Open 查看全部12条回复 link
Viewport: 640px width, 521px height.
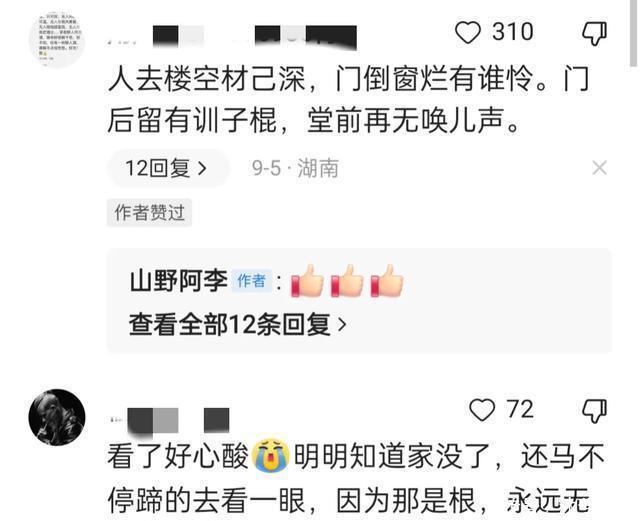point(238,325)
